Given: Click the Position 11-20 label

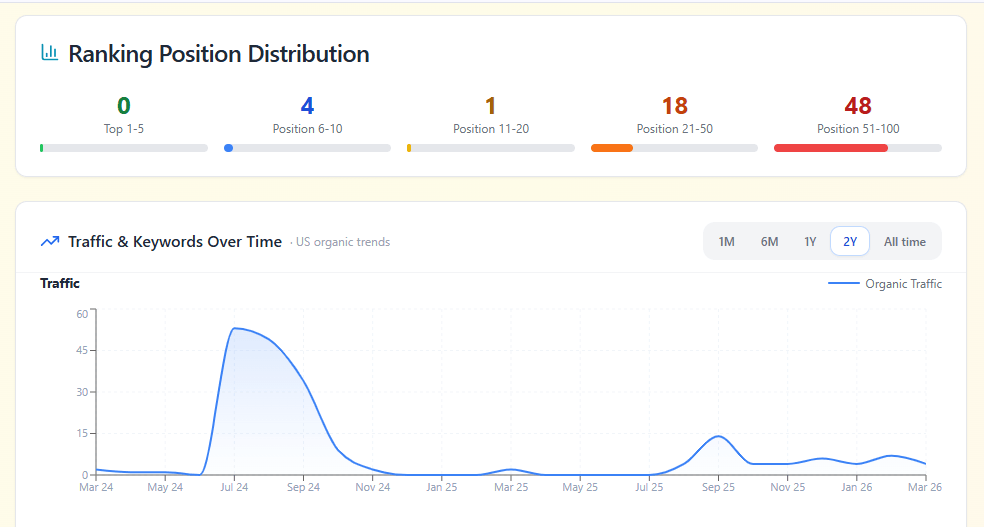Looking at the screenshot, I should 491,129.
